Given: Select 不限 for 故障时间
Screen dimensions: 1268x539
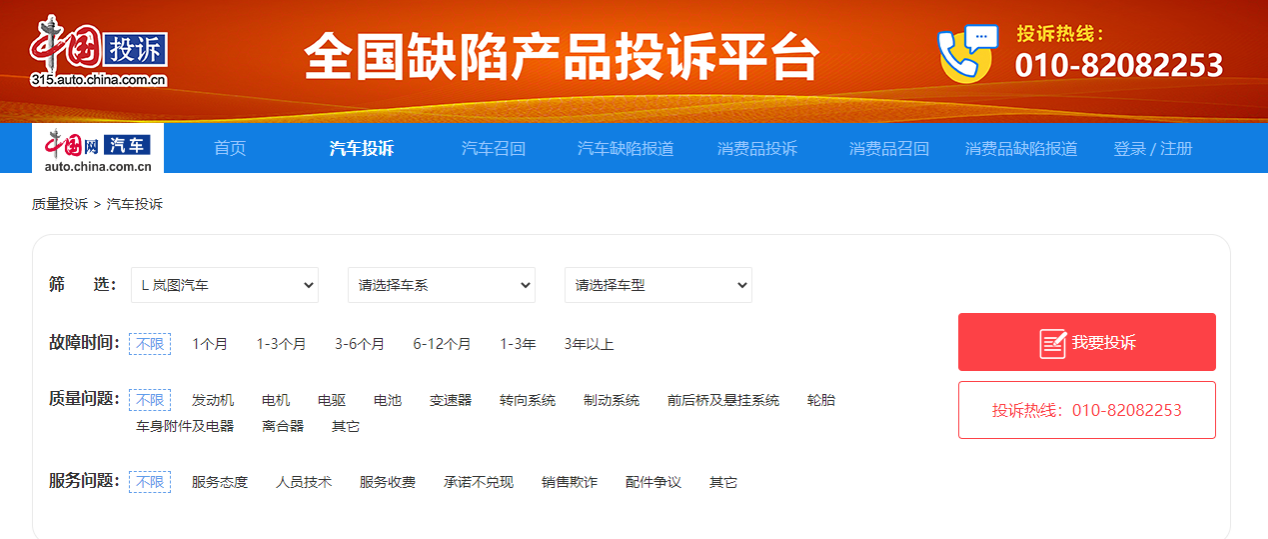Looking at the screenshot, I should pyautogui.click(x=150, y=344).
